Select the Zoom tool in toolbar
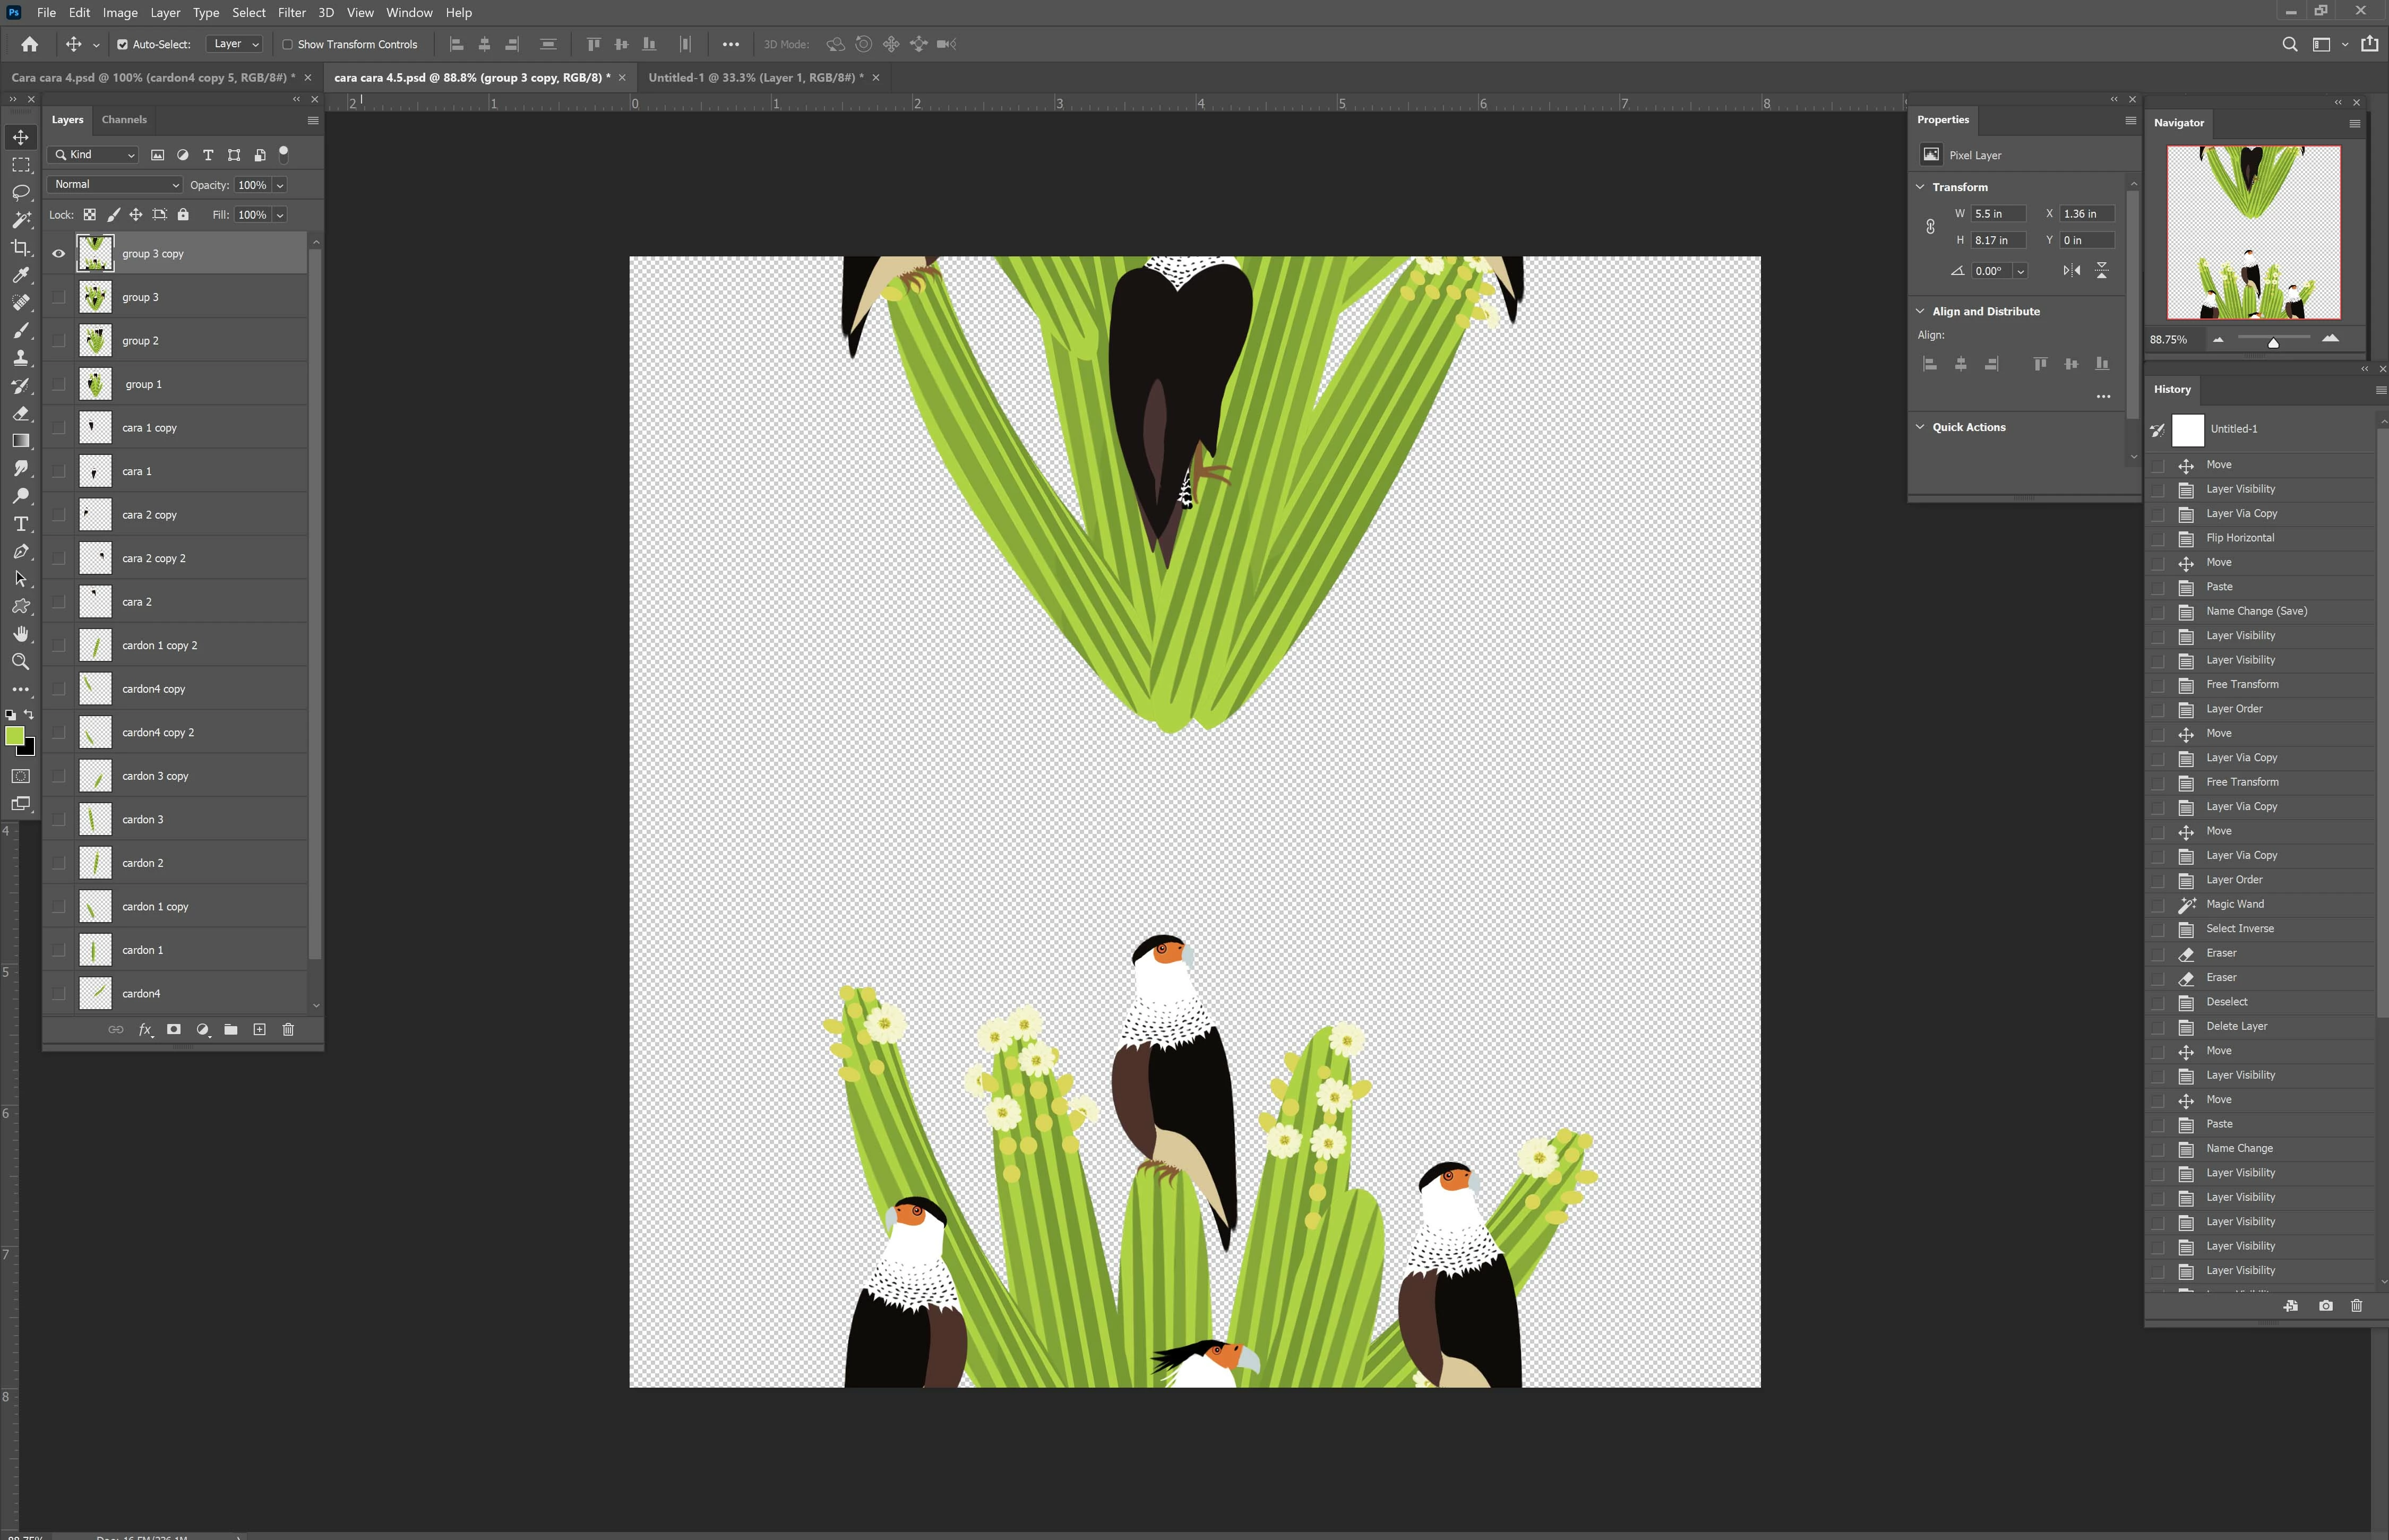This screenshot has height=1540, width=2389. [20, 662]
